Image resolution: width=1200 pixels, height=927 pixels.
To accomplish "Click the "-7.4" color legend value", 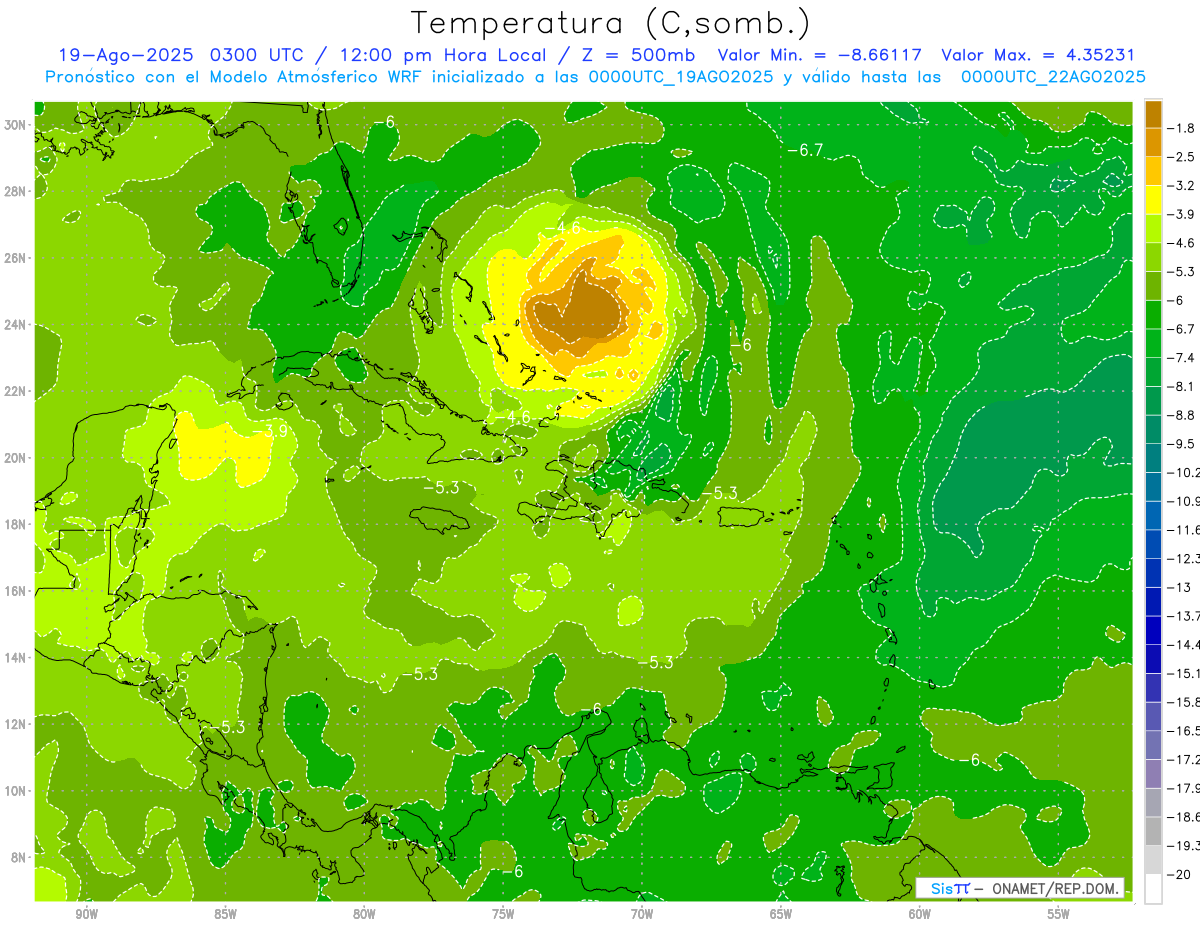I will click(1182, 357).
